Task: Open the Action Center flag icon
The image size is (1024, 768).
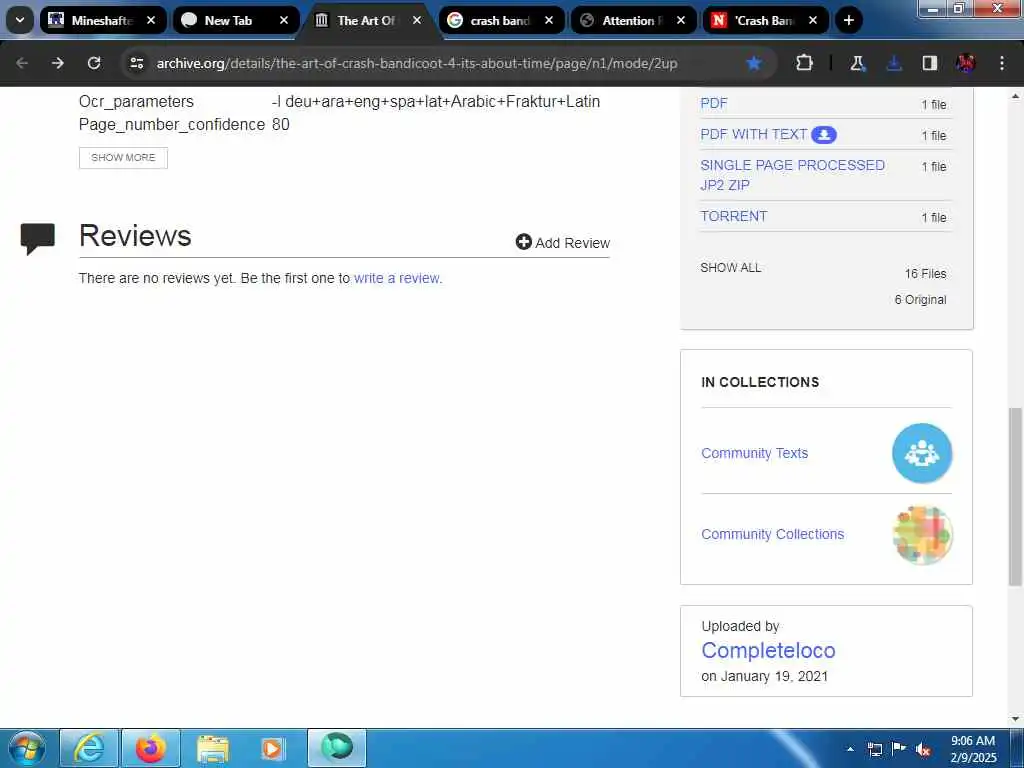Action: (x=899, y=749)
